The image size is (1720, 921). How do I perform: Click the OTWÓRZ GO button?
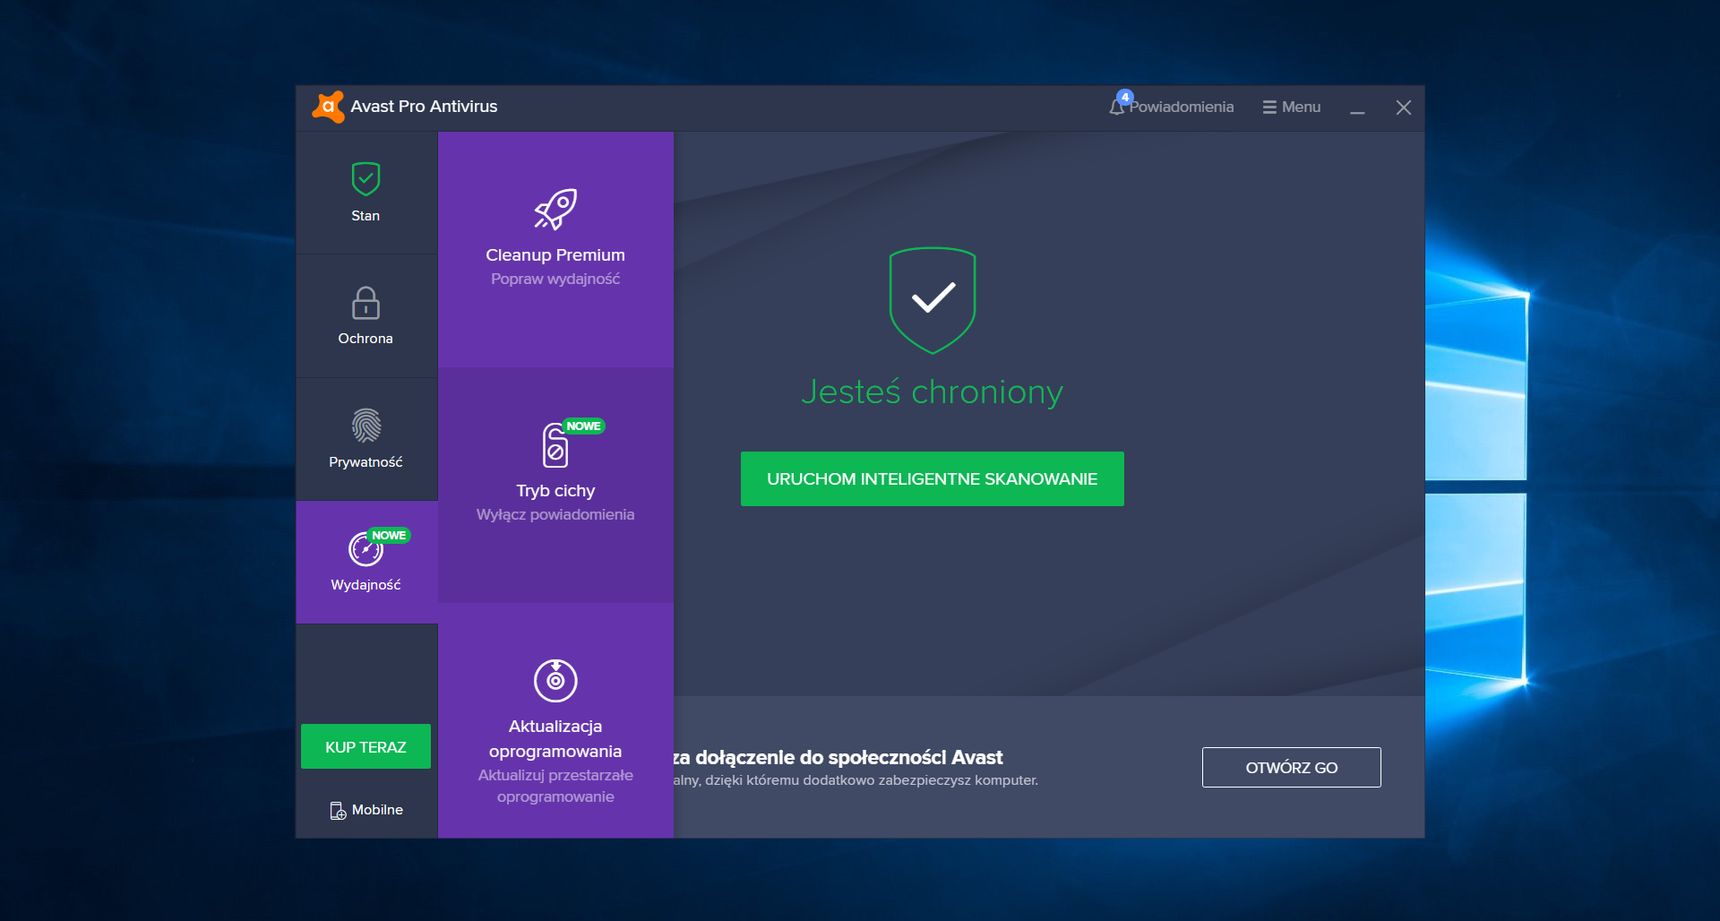1291,767
